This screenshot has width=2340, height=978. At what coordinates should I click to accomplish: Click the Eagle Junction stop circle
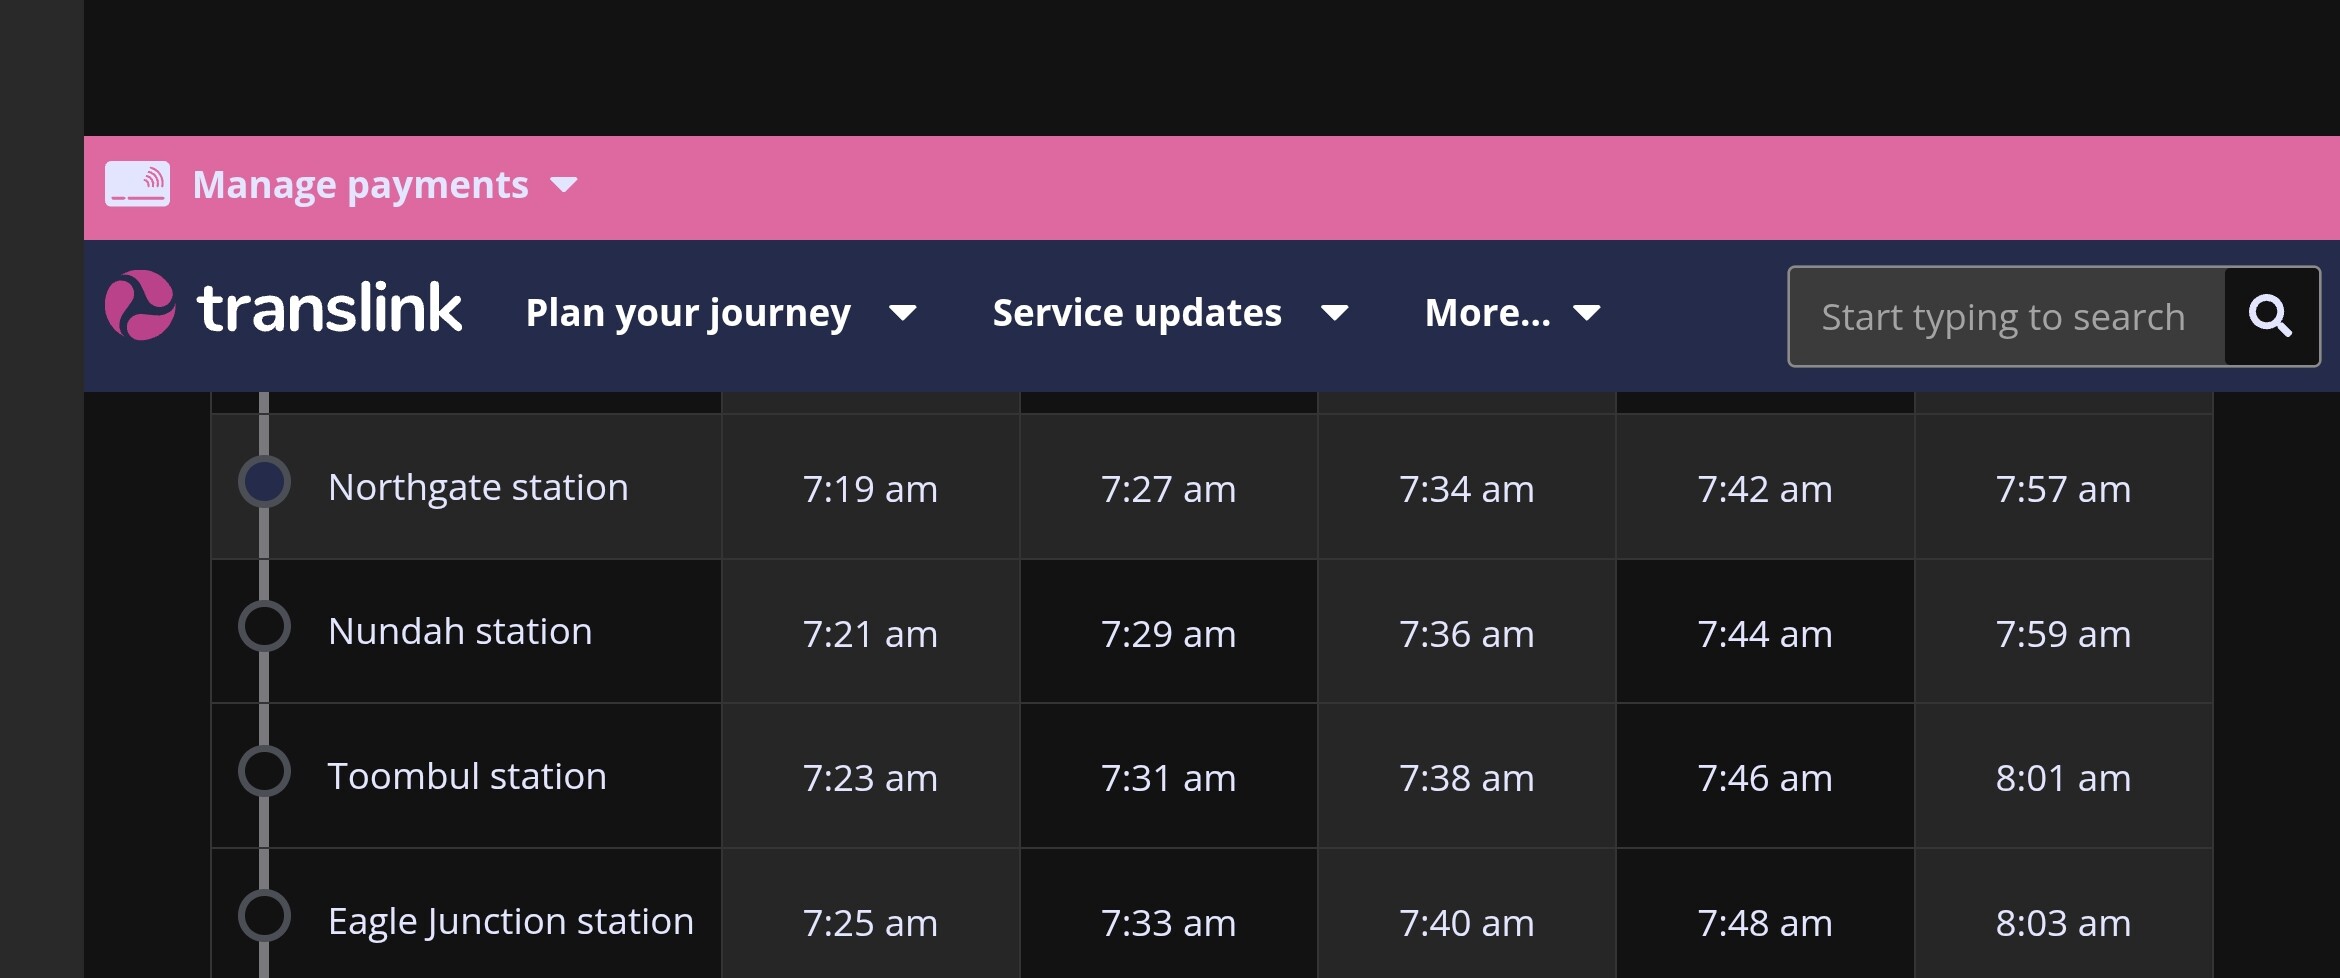tap(264, 916)
